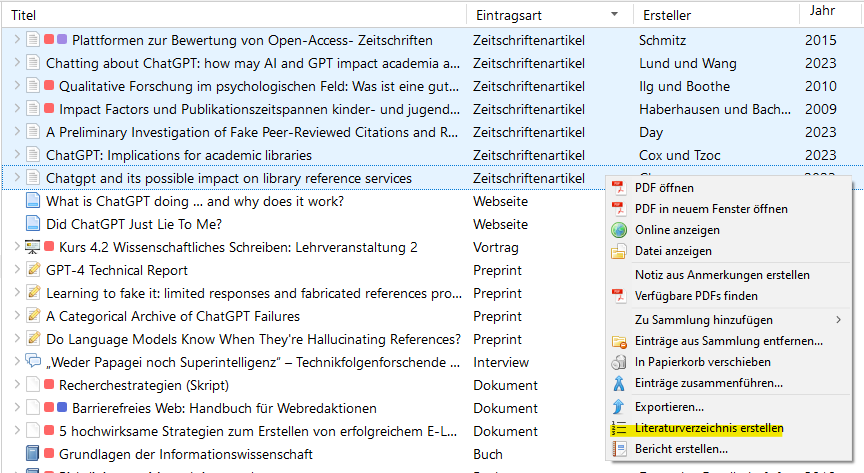The height and width of the screenshot is (473, 864).
Task: Click the 'Vortrag' item type cell
Action: coord(496,248)
